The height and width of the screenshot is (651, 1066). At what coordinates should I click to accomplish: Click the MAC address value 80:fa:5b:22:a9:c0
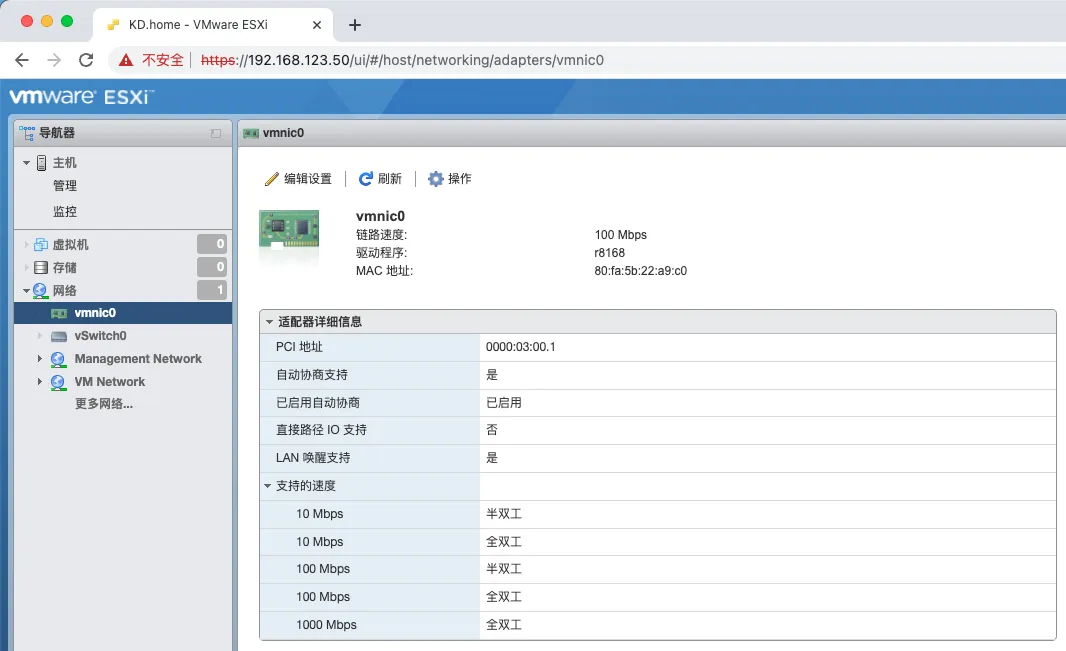click(640, 271)
